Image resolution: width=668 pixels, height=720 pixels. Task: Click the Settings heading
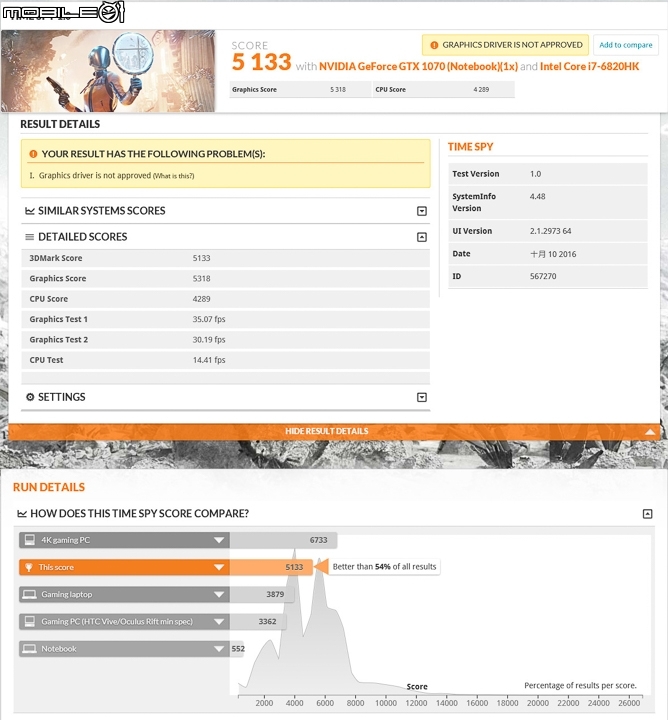[x=62, y=397]
